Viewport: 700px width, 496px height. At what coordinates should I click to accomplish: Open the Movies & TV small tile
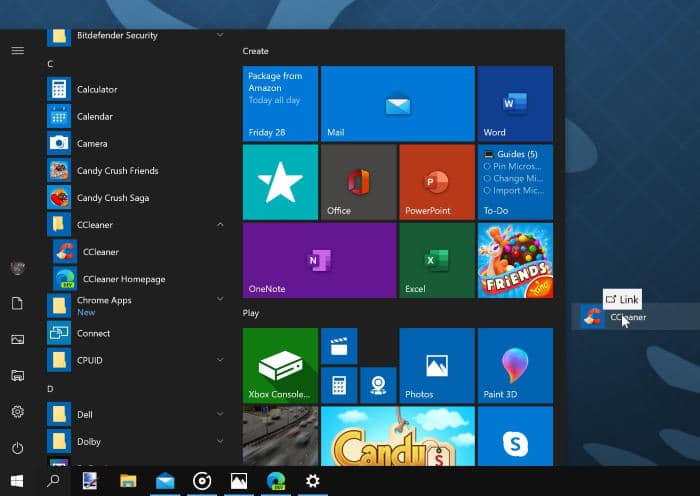click(339, 346)
